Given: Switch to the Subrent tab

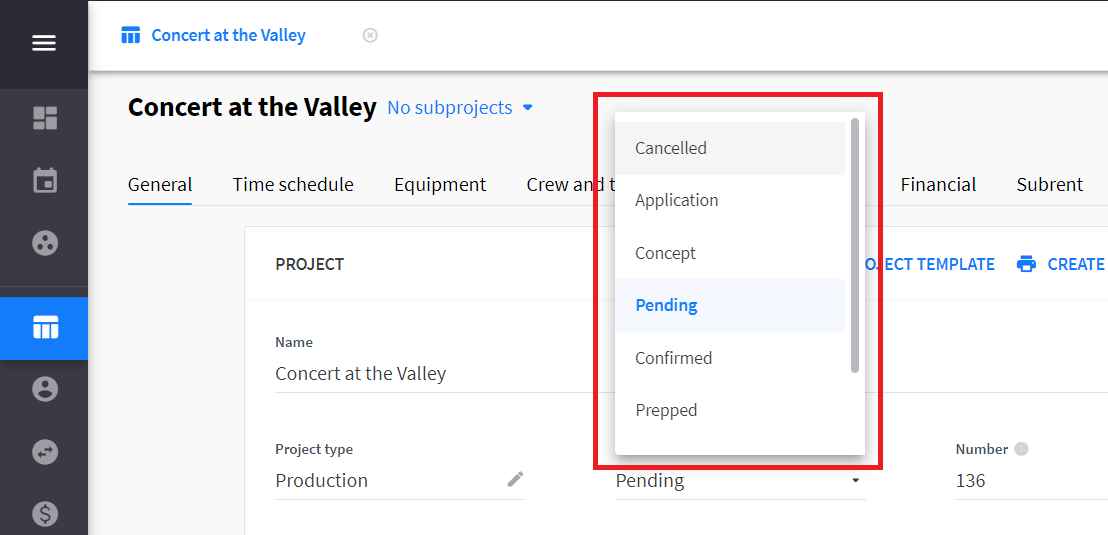Looking at the screenshot, I should pos(1049,184).
